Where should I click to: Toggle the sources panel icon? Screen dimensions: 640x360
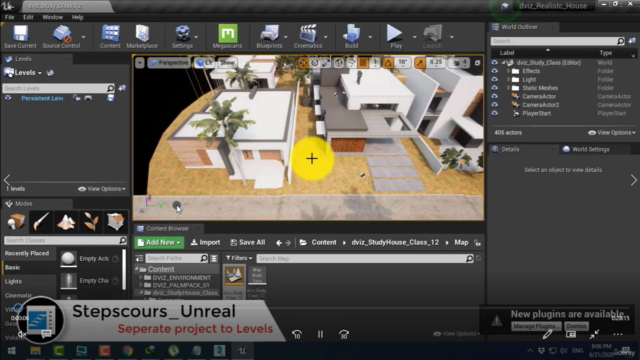(x=139, y=258)
